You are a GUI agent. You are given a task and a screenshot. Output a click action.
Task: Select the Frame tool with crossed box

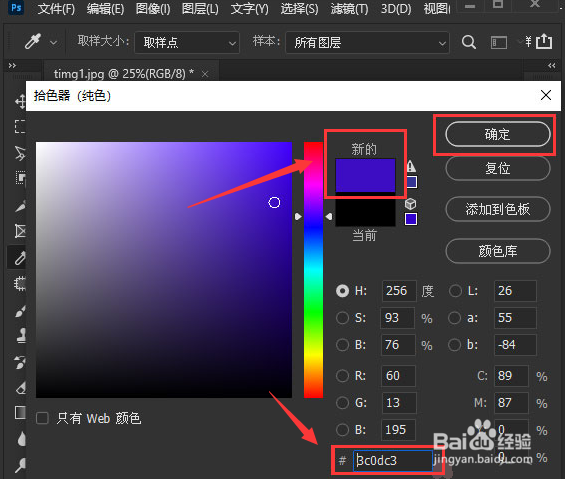click(x=20, y=231)
